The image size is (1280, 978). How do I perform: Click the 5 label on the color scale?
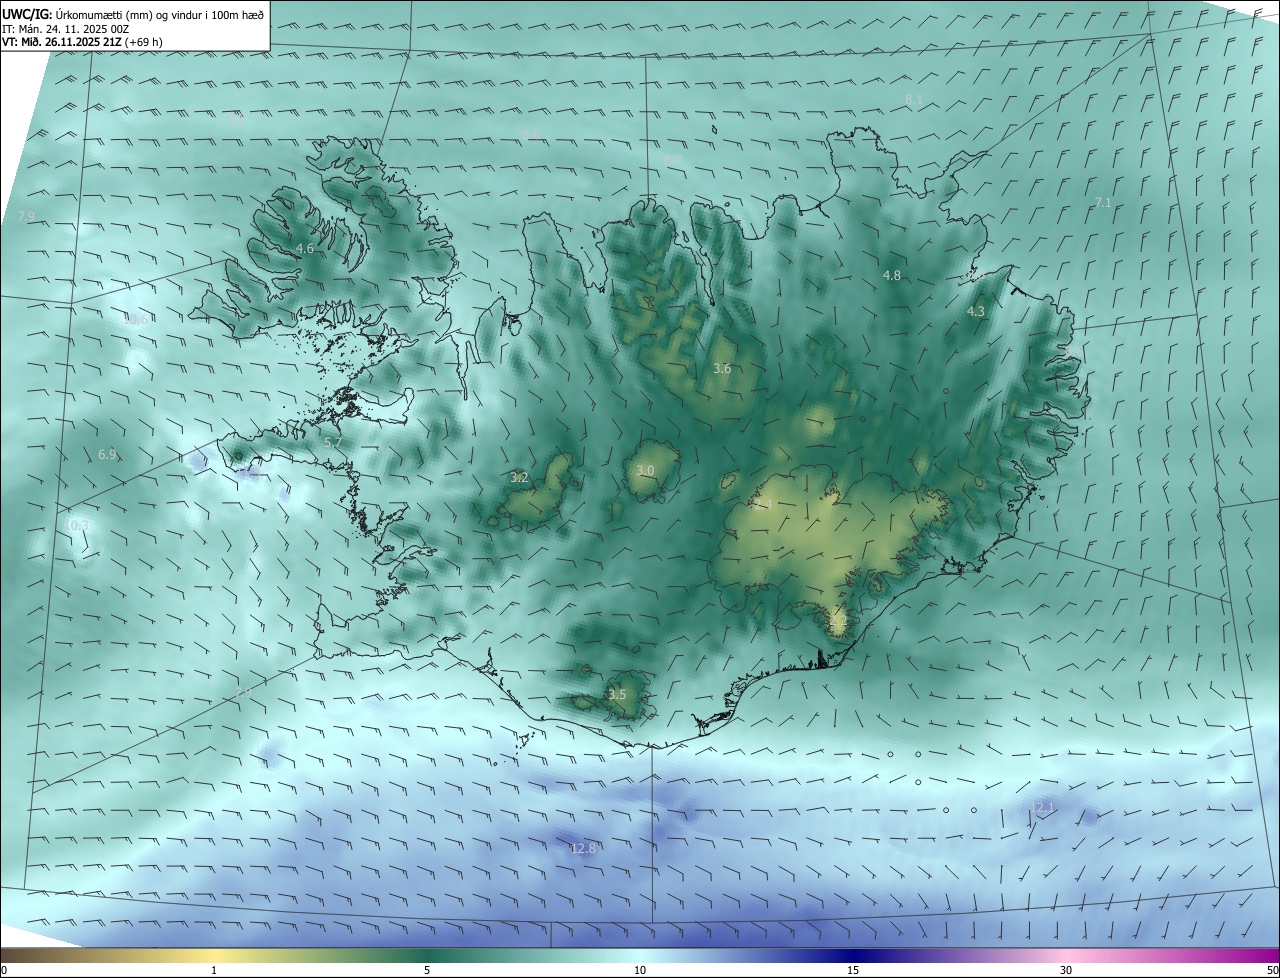[x=427, y=970]
